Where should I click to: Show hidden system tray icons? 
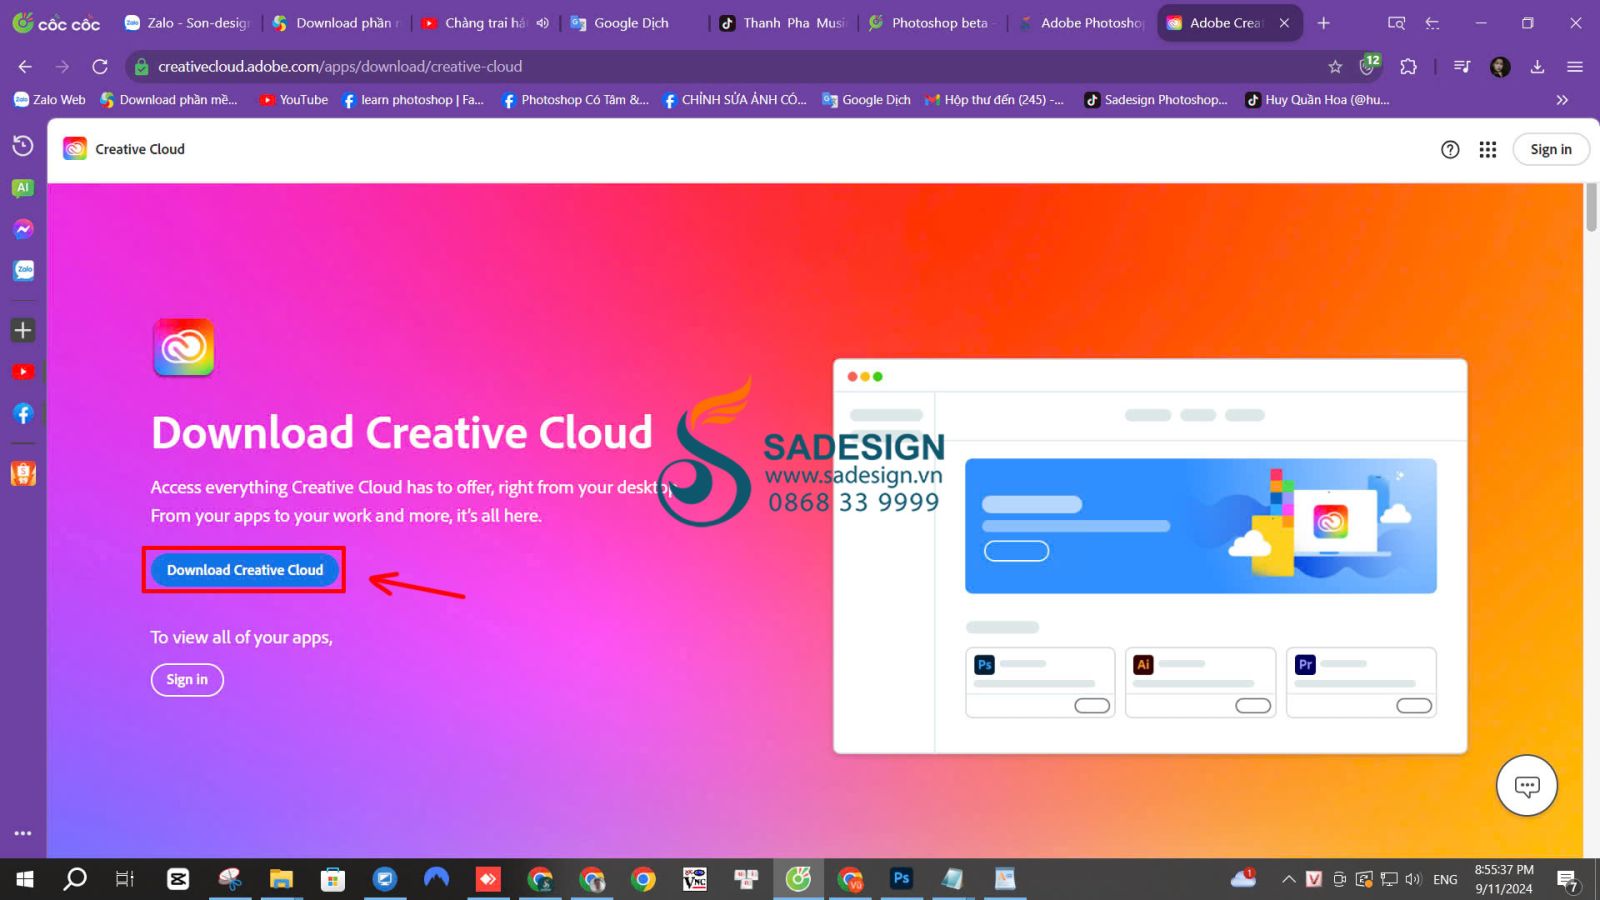click(x=1289, y=879)
